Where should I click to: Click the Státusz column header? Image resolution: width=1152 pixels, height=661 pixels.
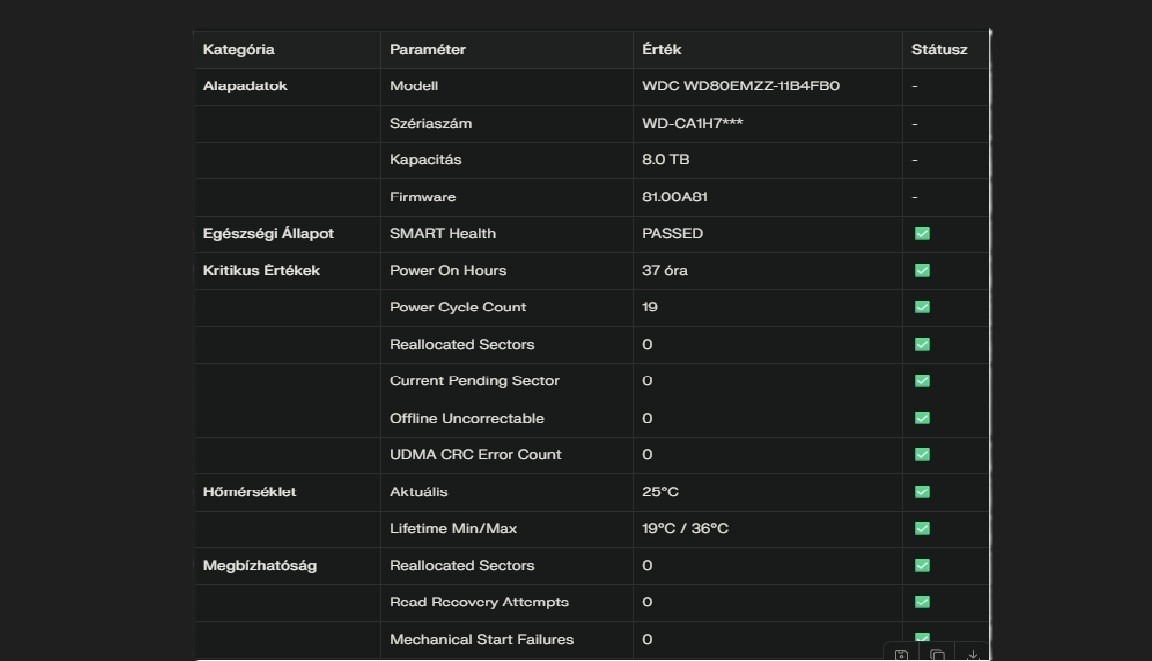point(939,49)
